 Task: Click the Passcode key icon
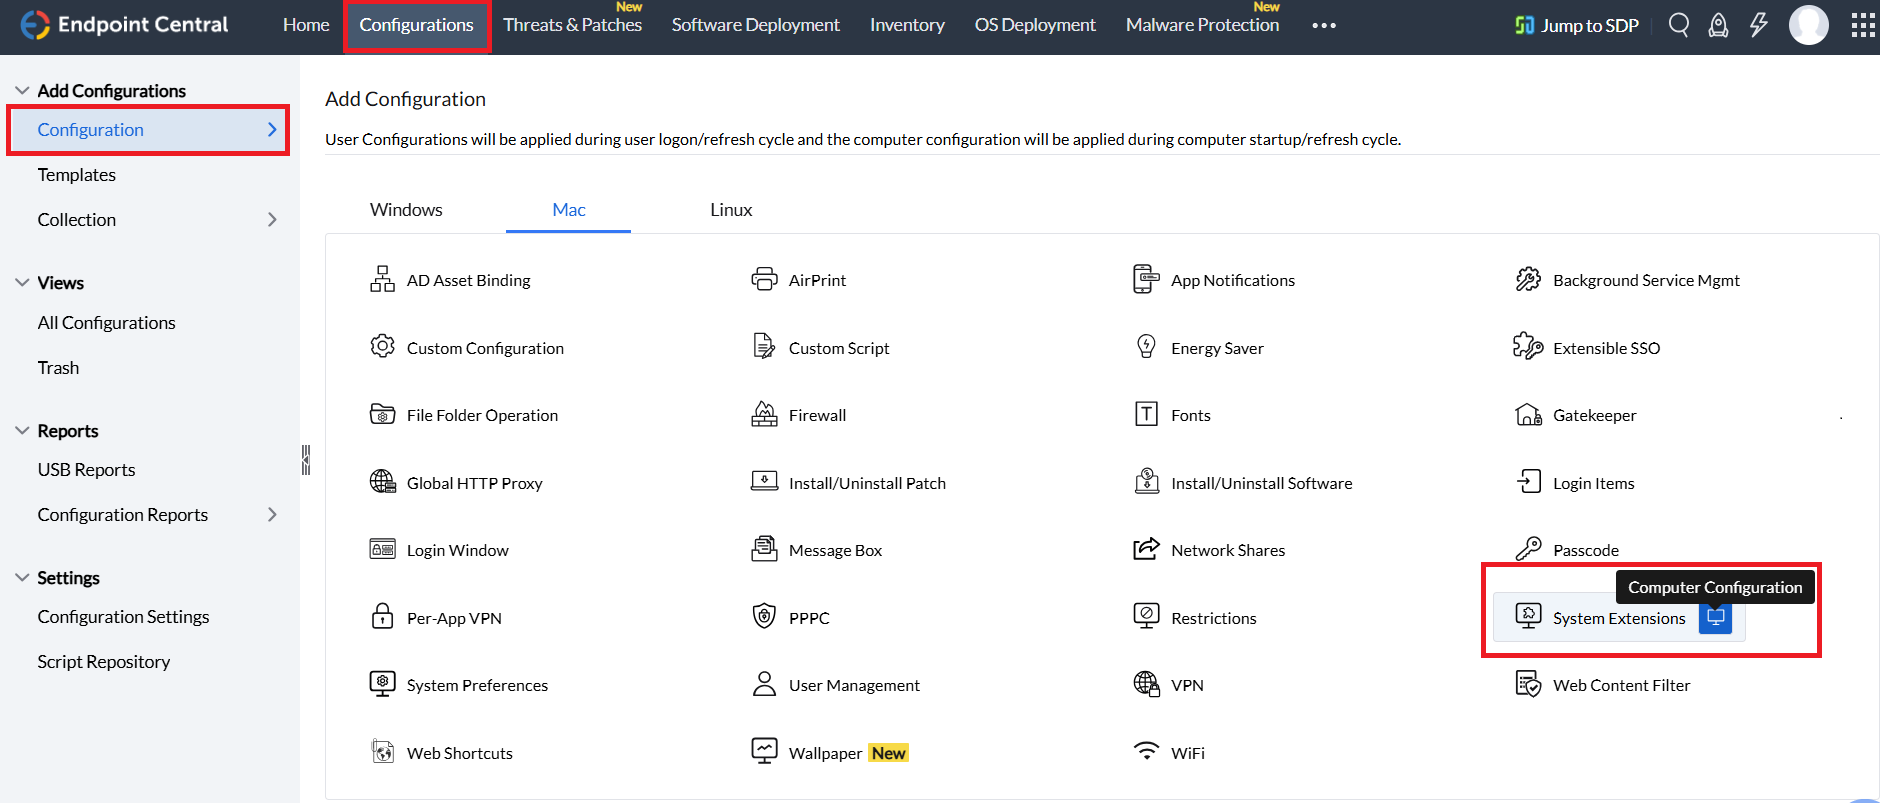coord(1528,549)
